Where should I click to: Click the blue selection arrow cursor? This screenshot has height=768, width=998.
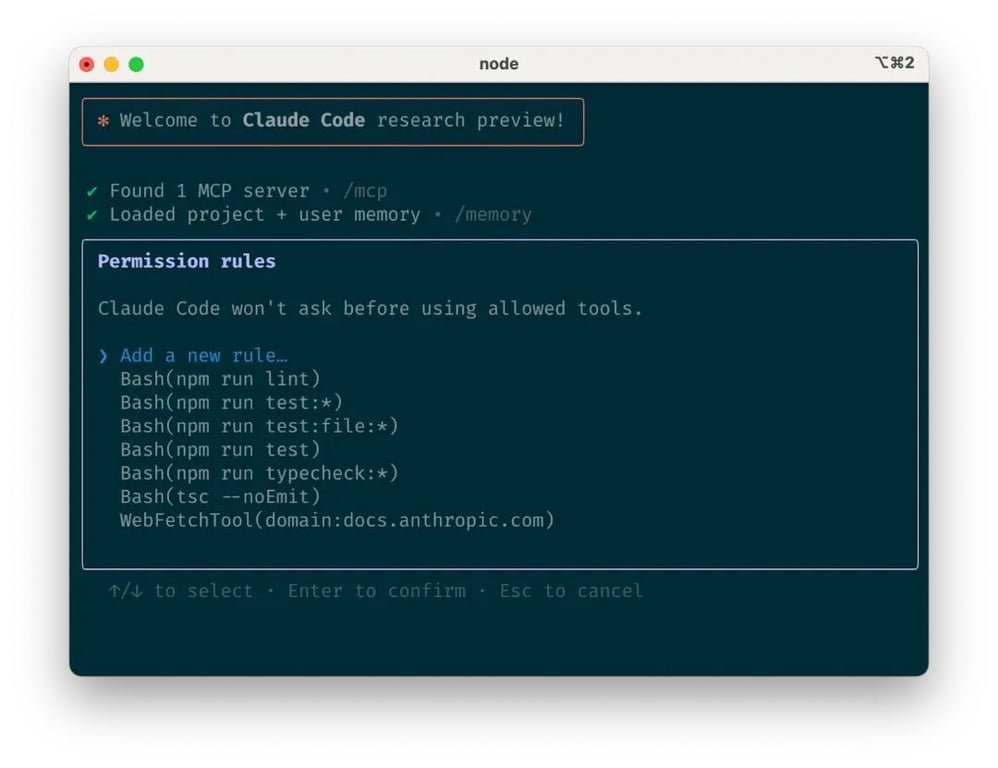[x=103, y=356]
